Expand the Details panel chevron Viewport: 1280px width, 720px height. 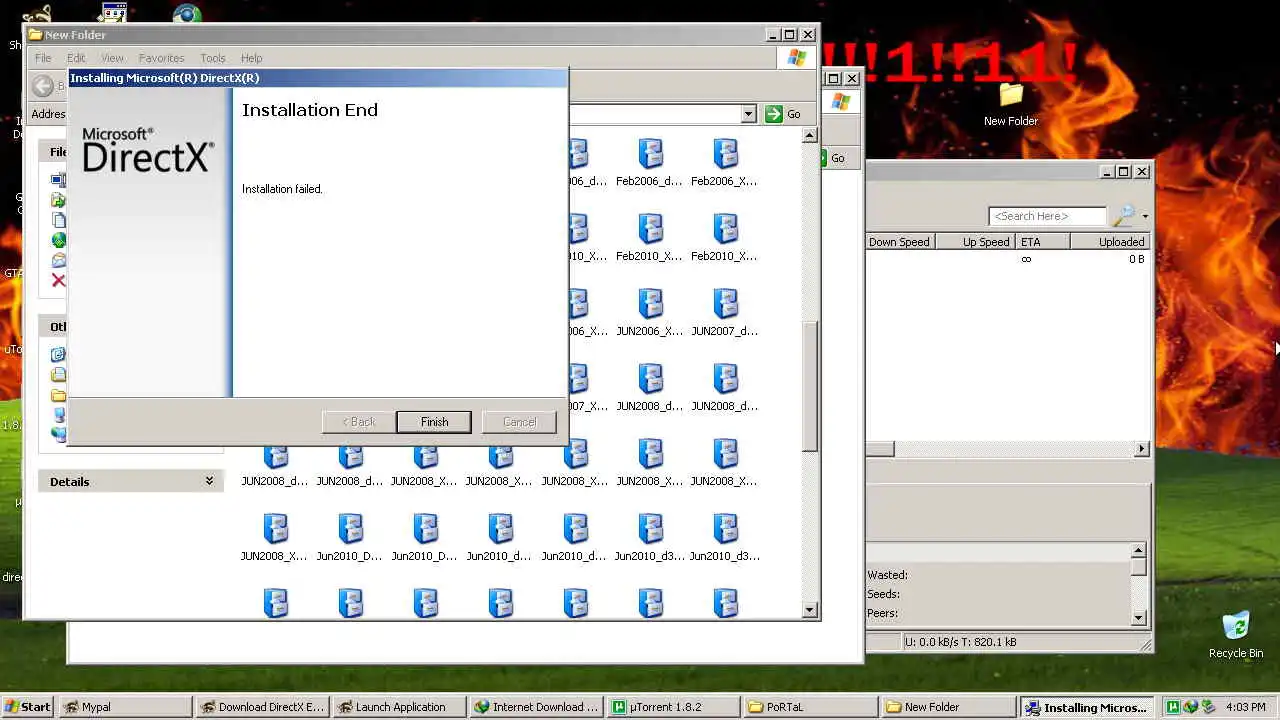(209, 481)
